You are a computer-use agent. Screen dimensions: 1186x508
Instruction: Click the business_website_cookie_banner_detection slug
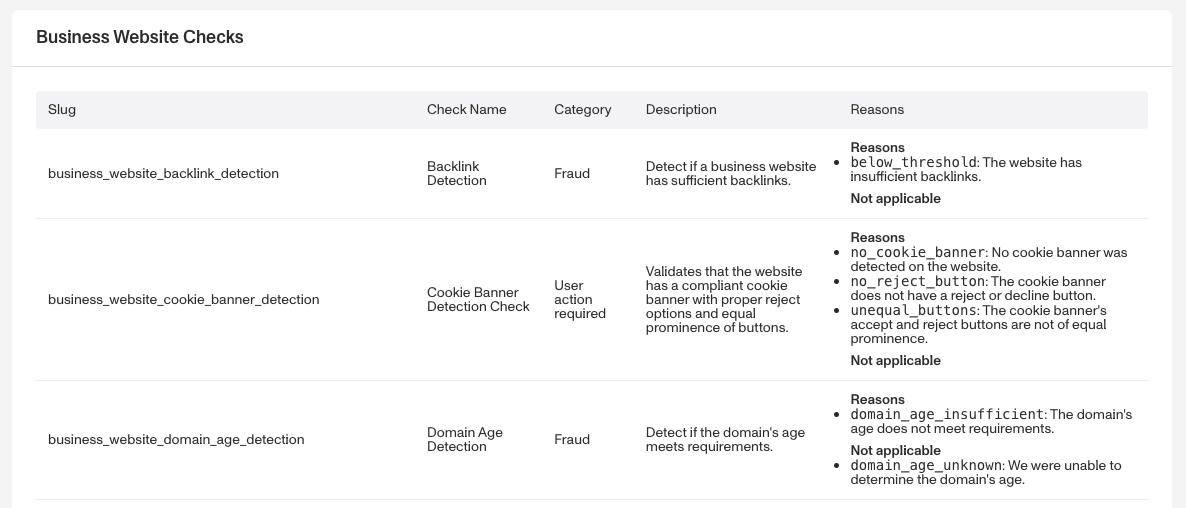[x=184, y=300]
